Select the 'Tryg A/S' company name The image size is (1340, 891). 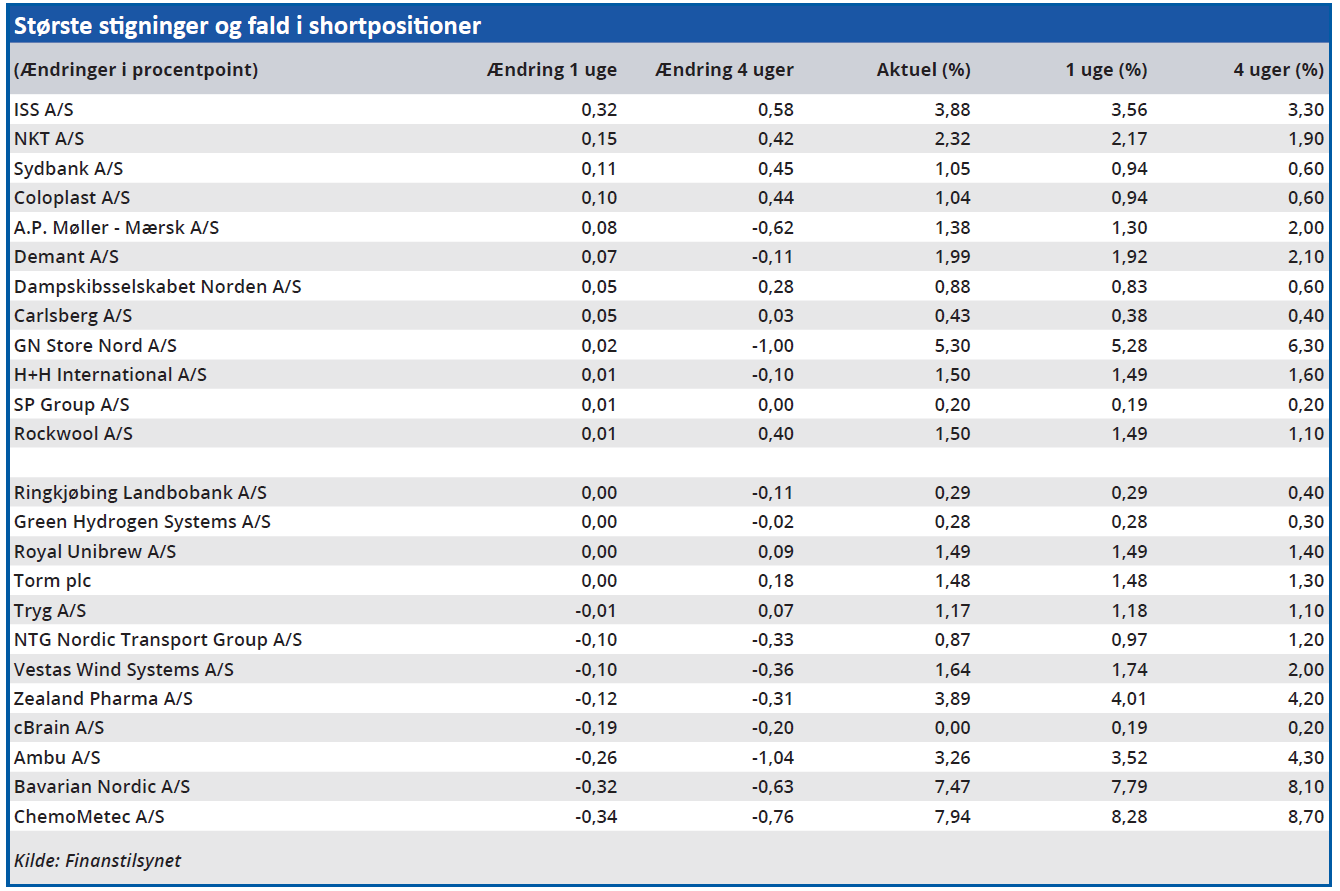click(x=50, y=611)
